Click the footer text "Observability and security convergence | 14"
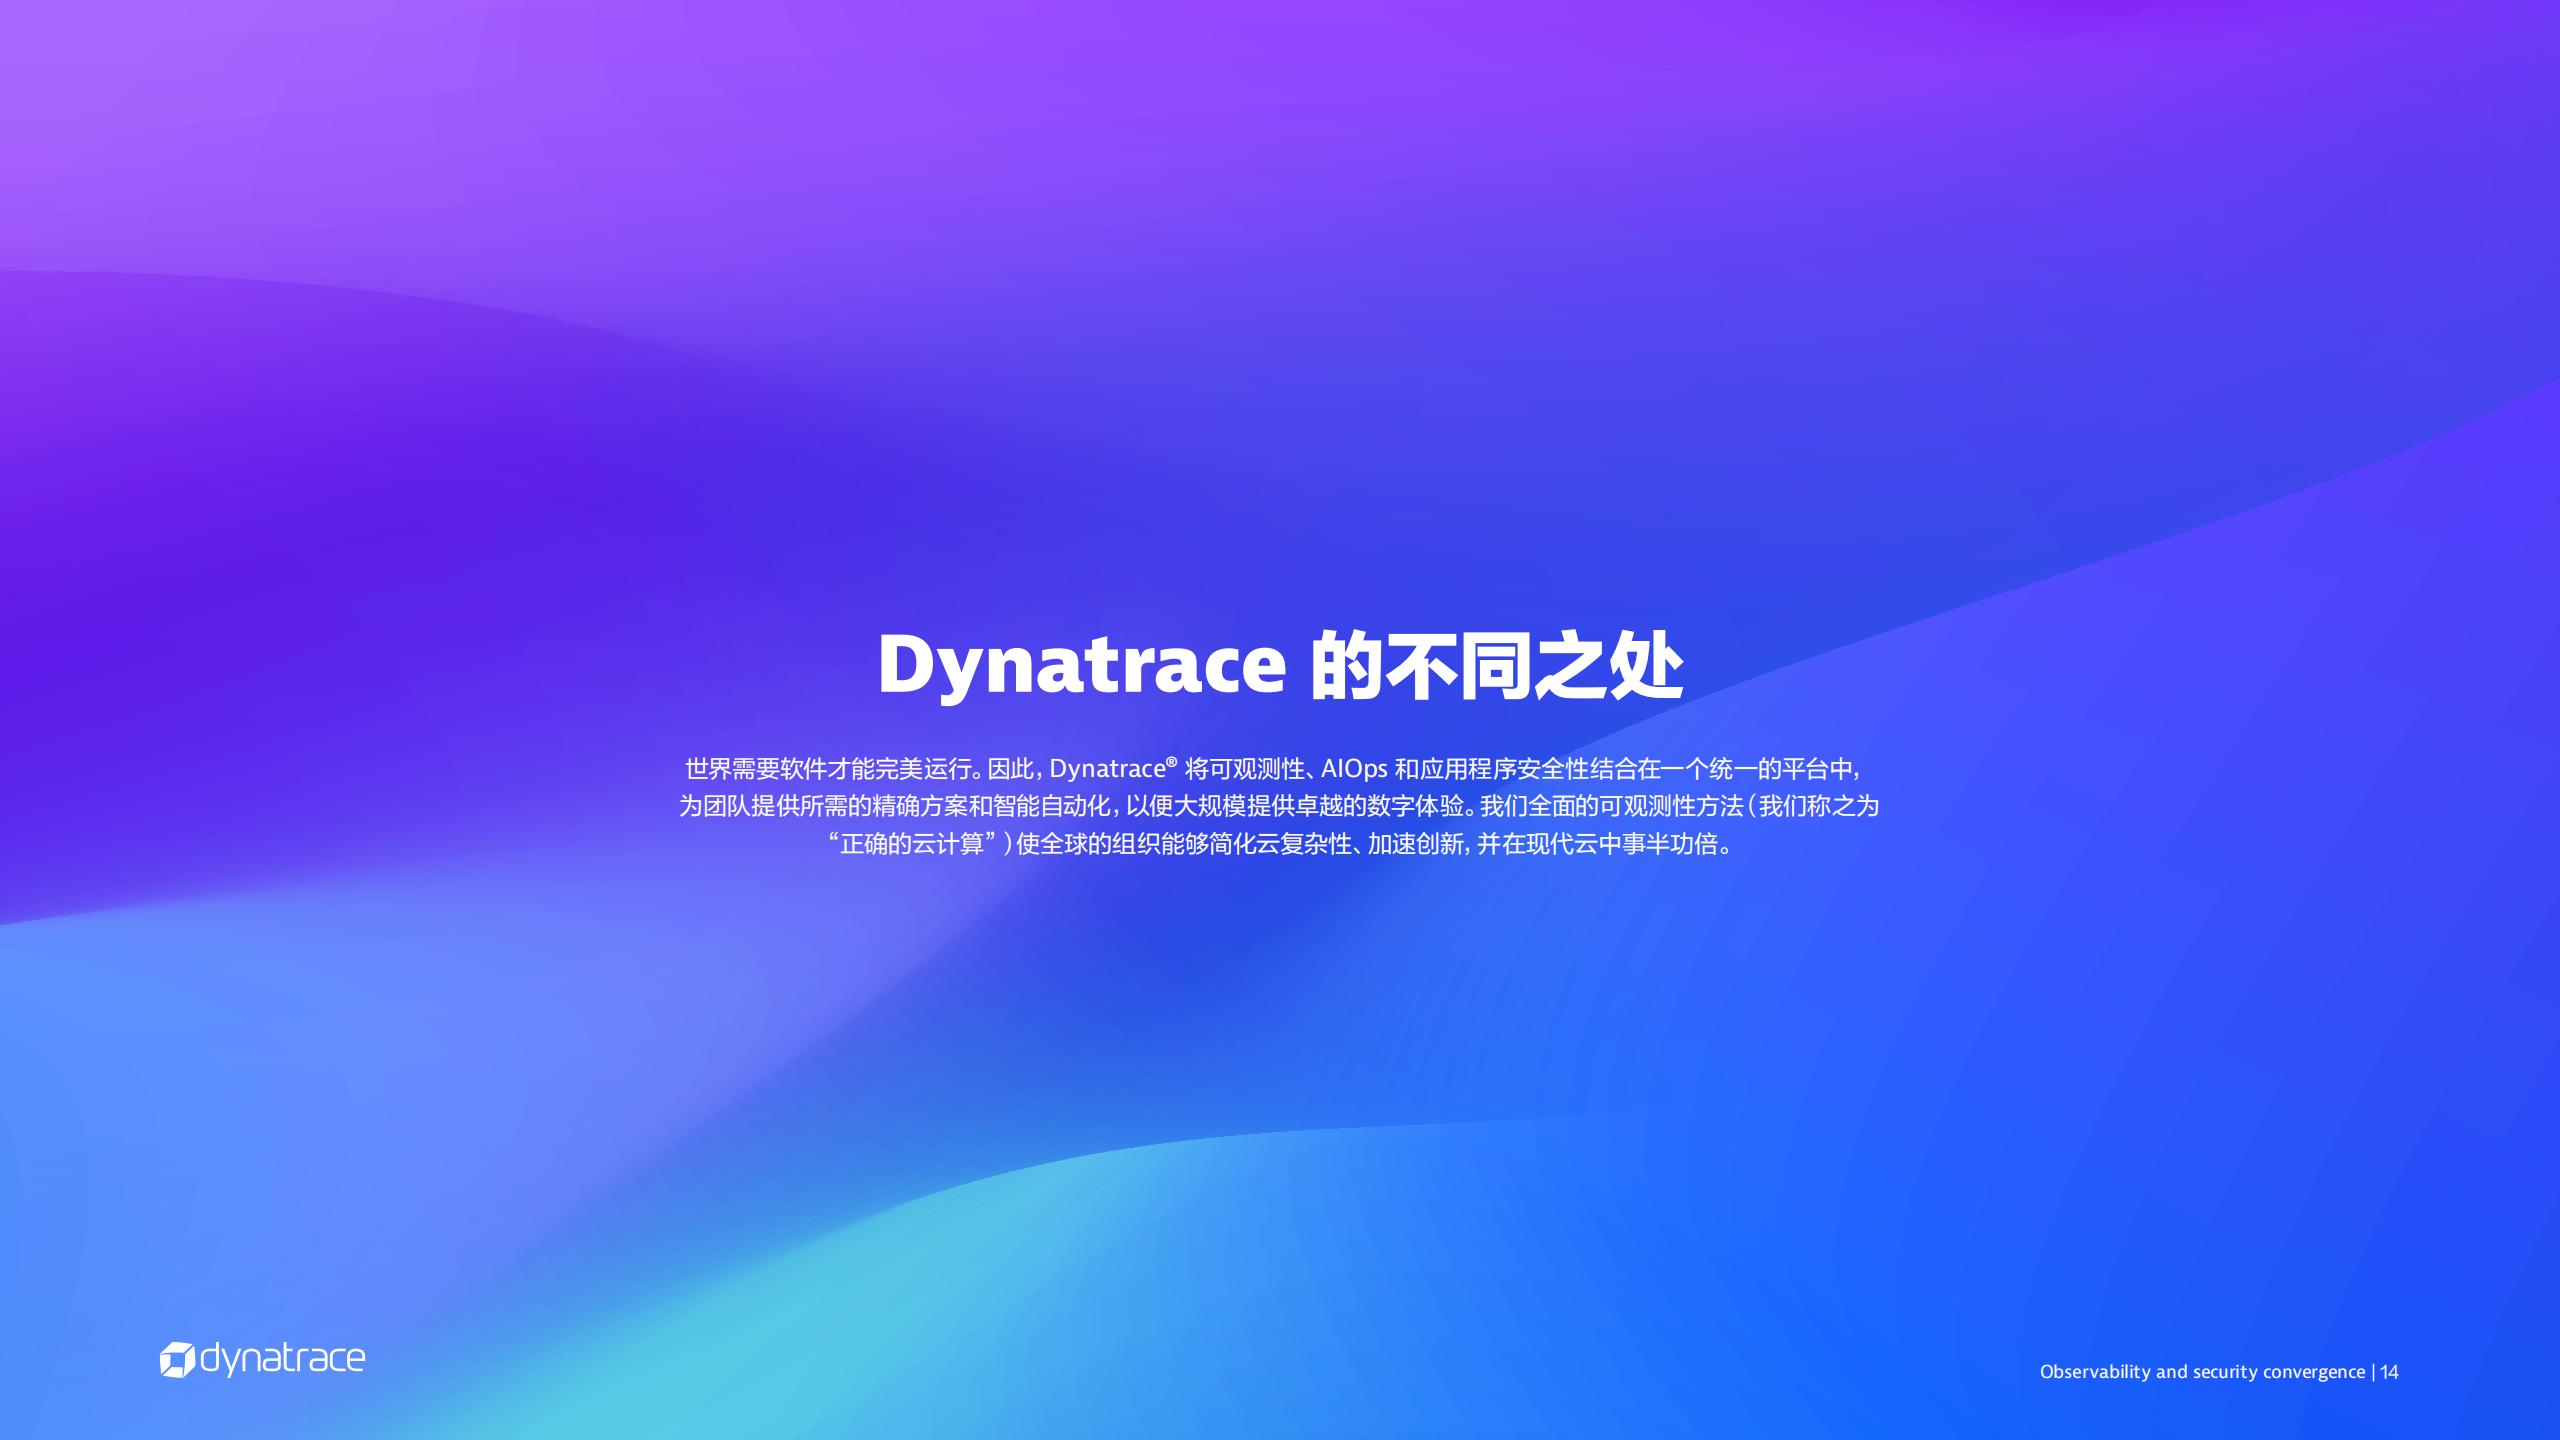The image size is (2560, 1440). (x=2219, y=1372)
